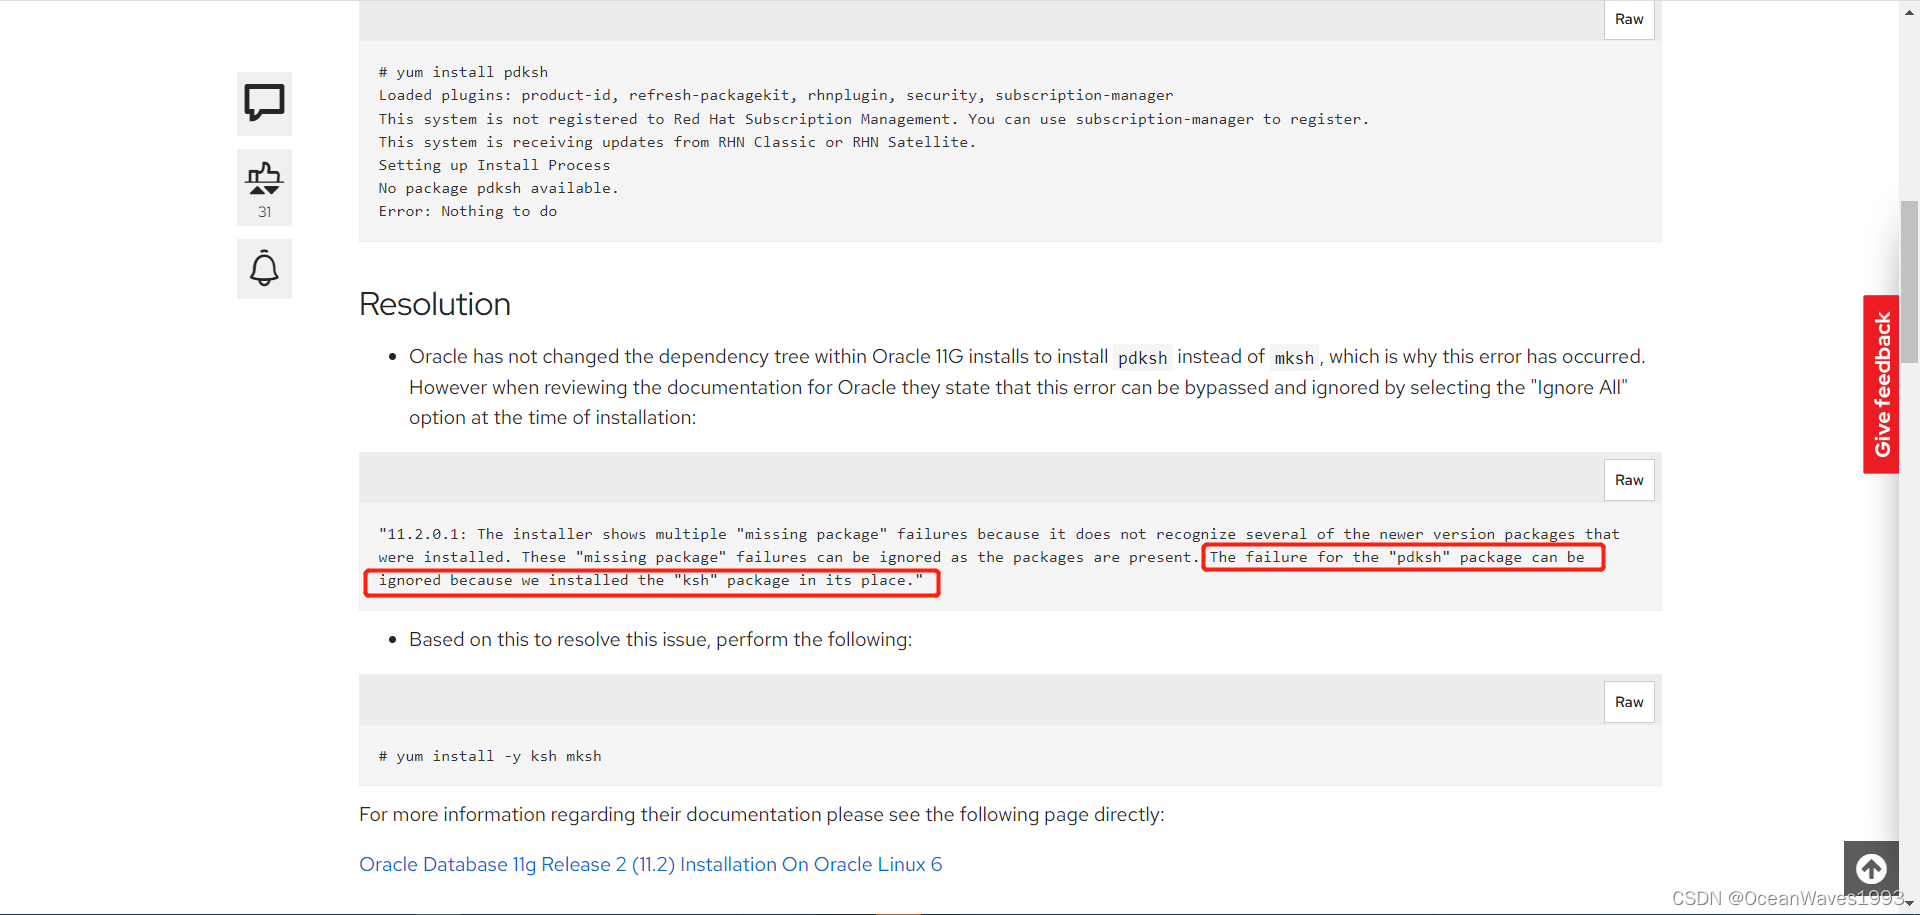
Task: Open the comments speech bubble icon
Action: [x=264, y=103]
